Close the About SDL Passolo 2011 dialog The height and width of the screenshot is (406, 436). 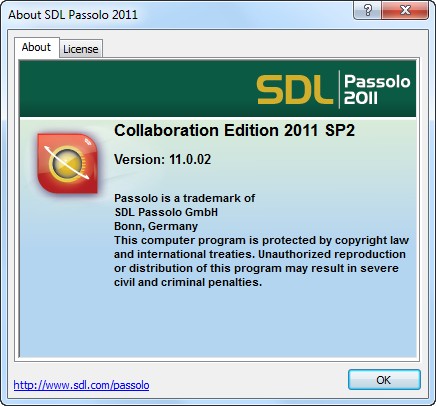(x=405, y=10)
